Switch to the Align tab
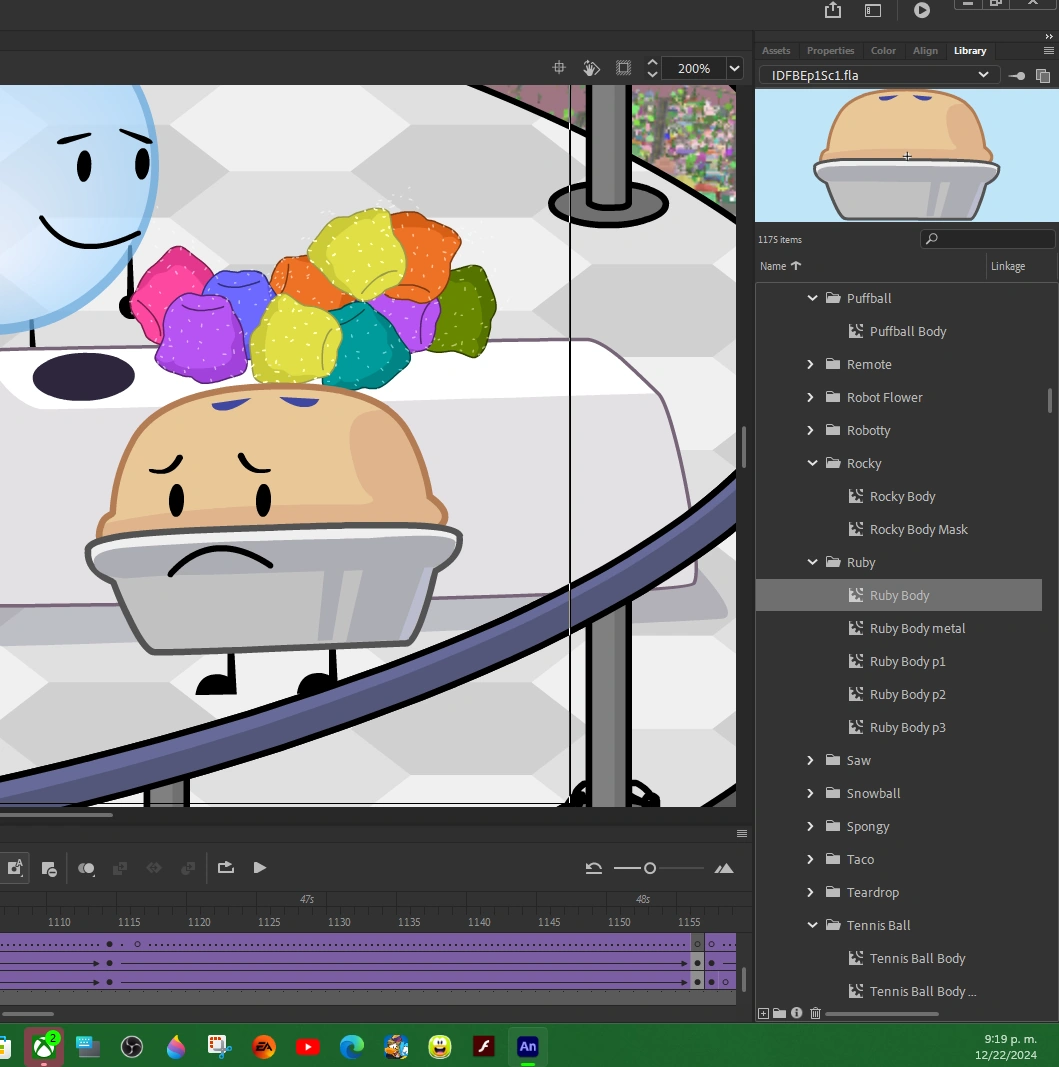 click(x=925, y=51)
